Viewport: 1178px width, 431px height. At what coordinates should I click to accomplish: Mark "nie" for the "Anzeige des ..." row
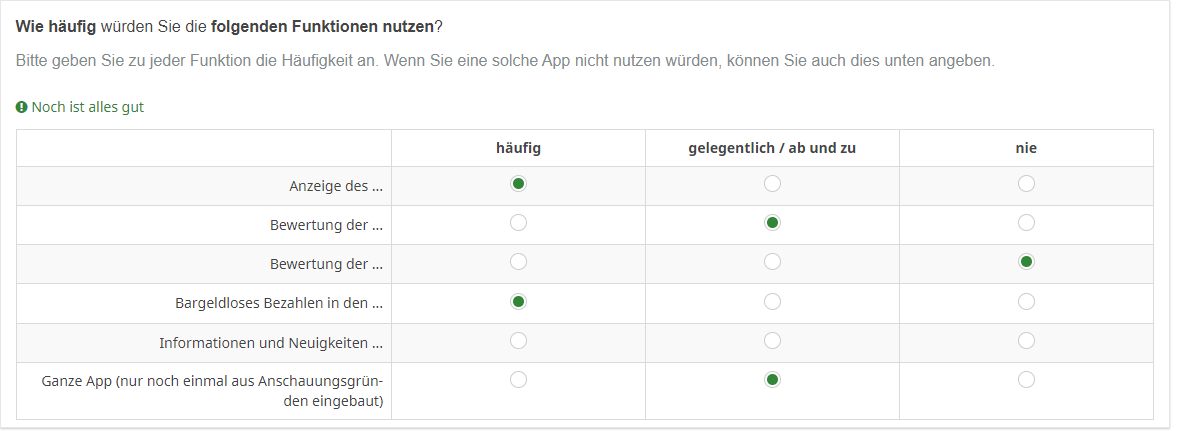click(x=1026, y=184)
